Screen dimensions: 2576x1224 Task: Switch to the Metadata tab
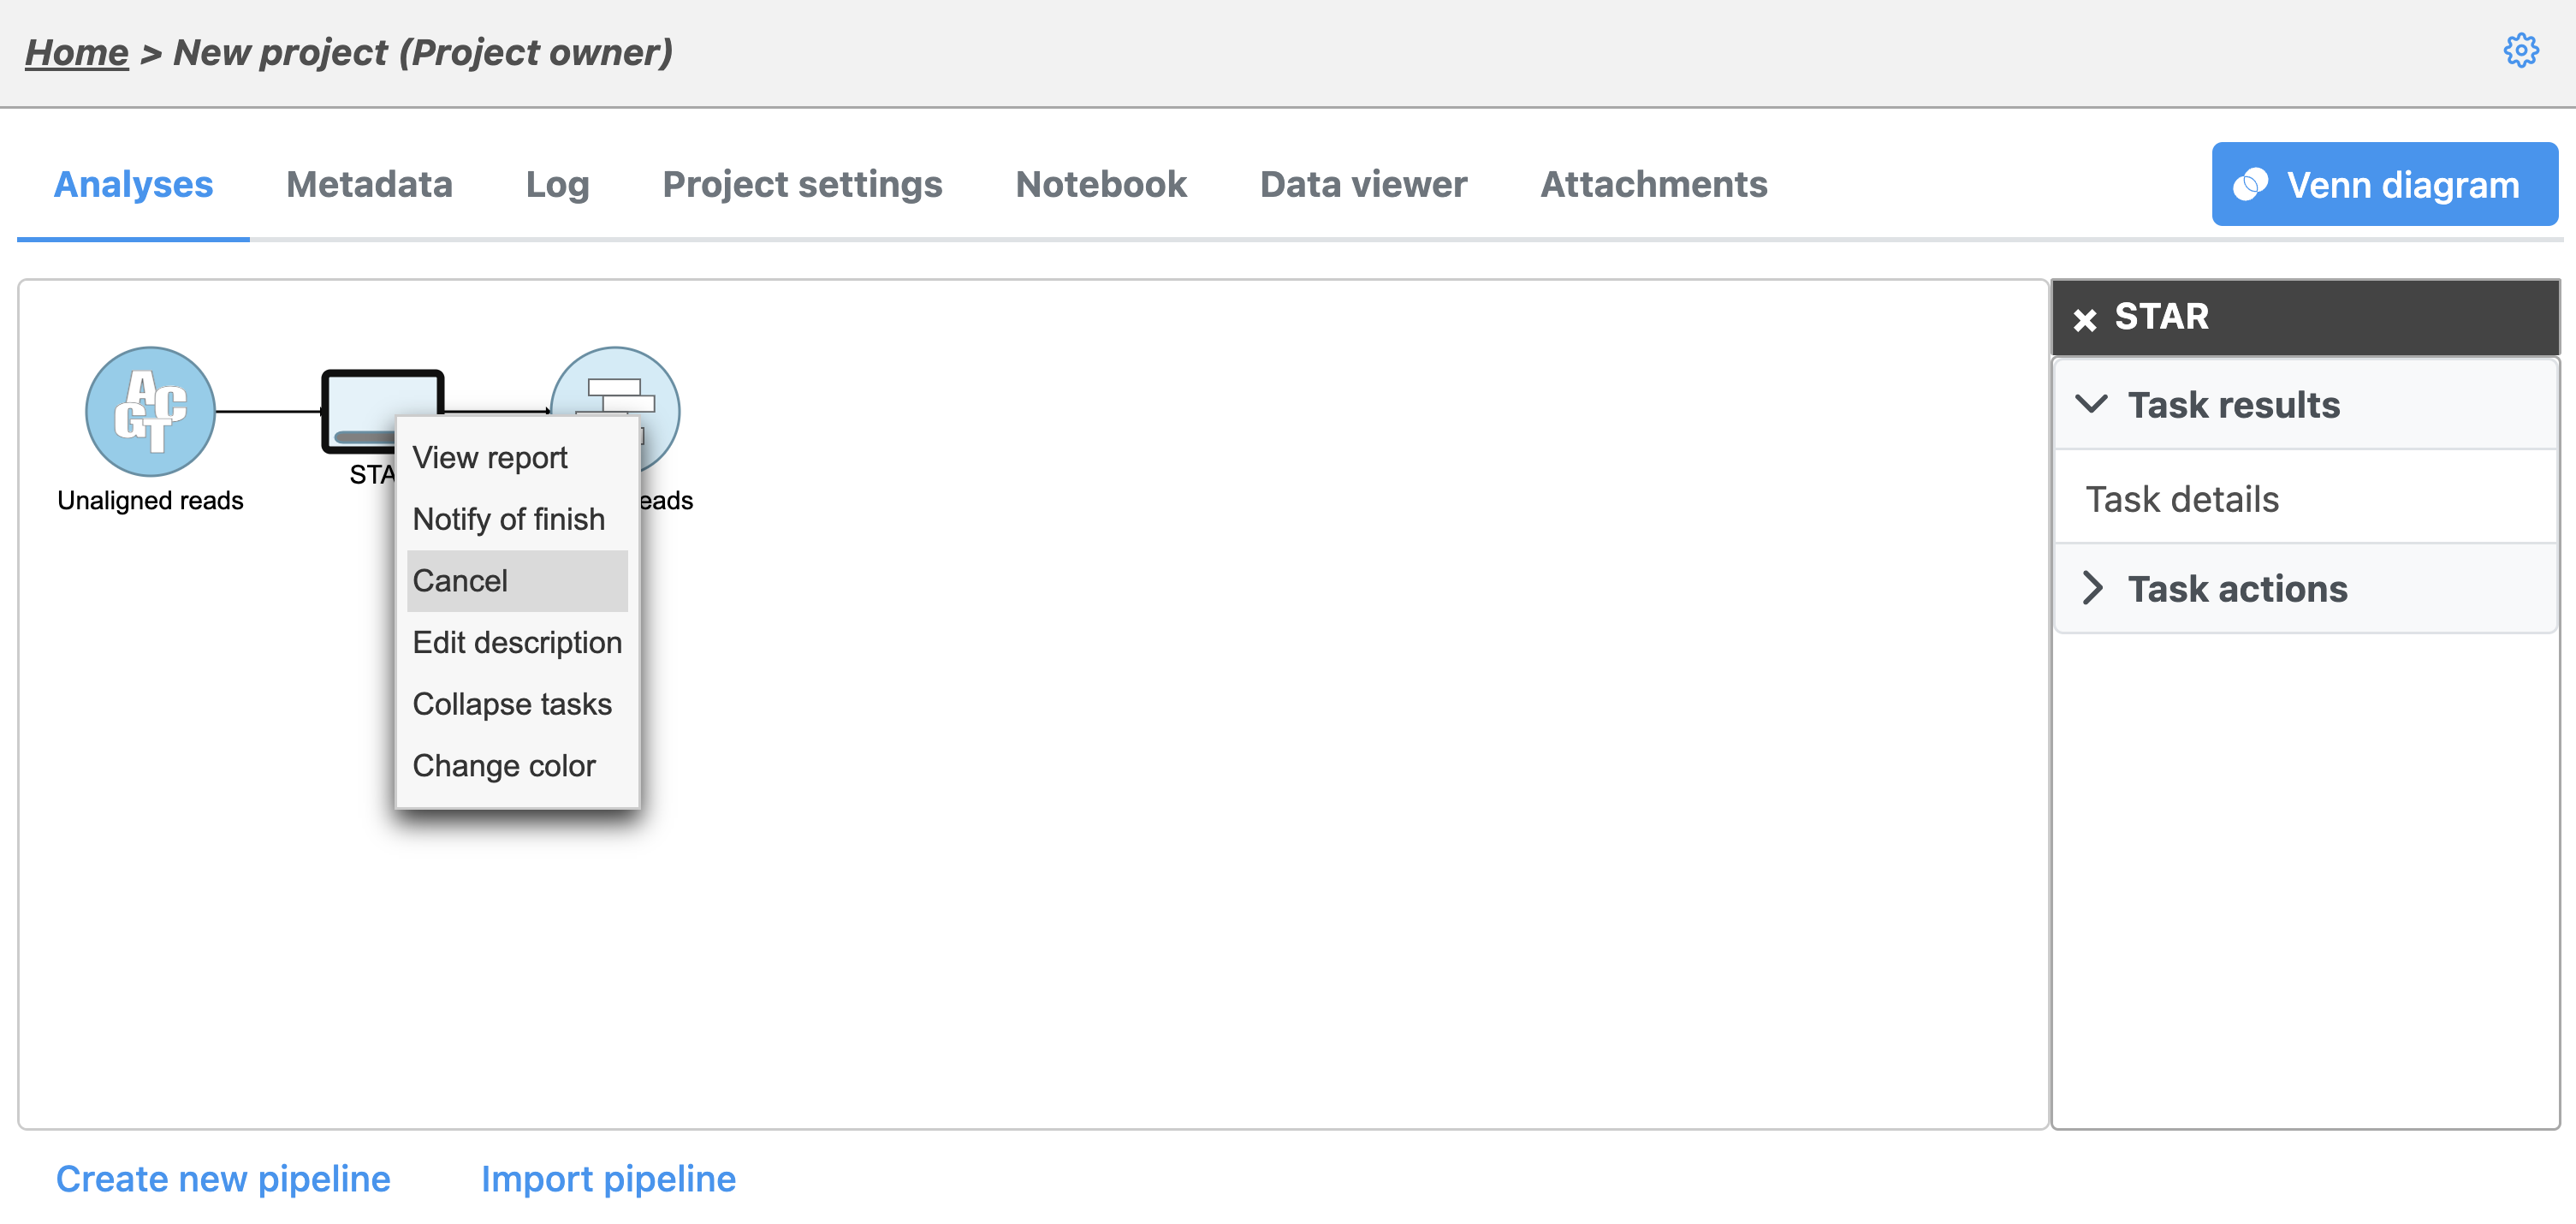369,184
